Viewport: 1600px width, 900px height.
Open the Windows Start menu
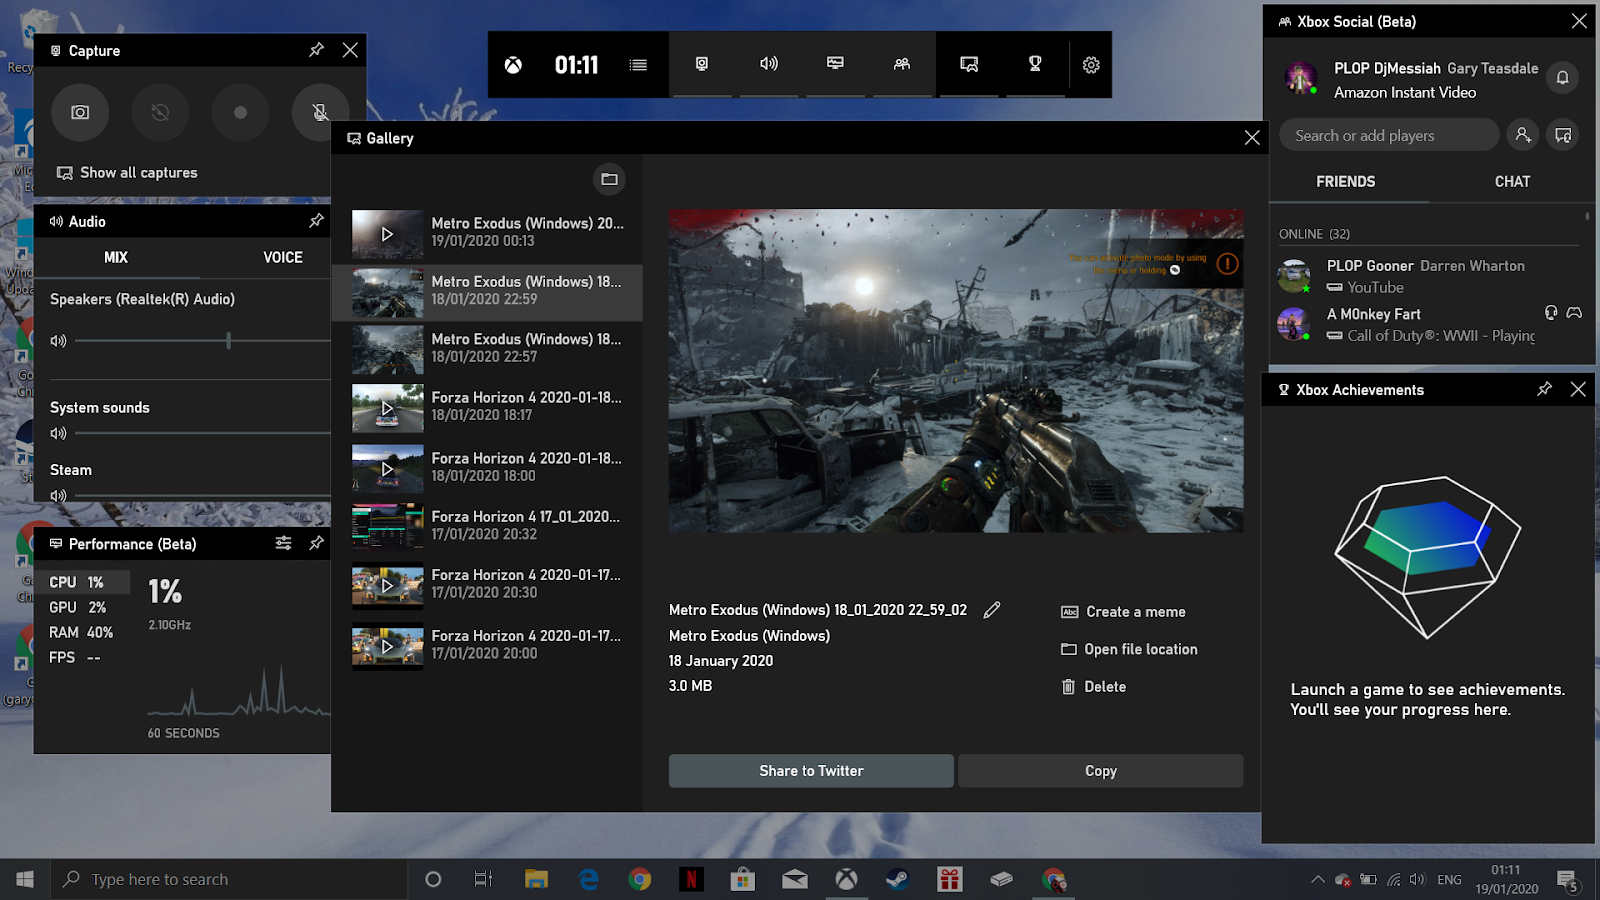pyautogui.click(x=25, y=879)
